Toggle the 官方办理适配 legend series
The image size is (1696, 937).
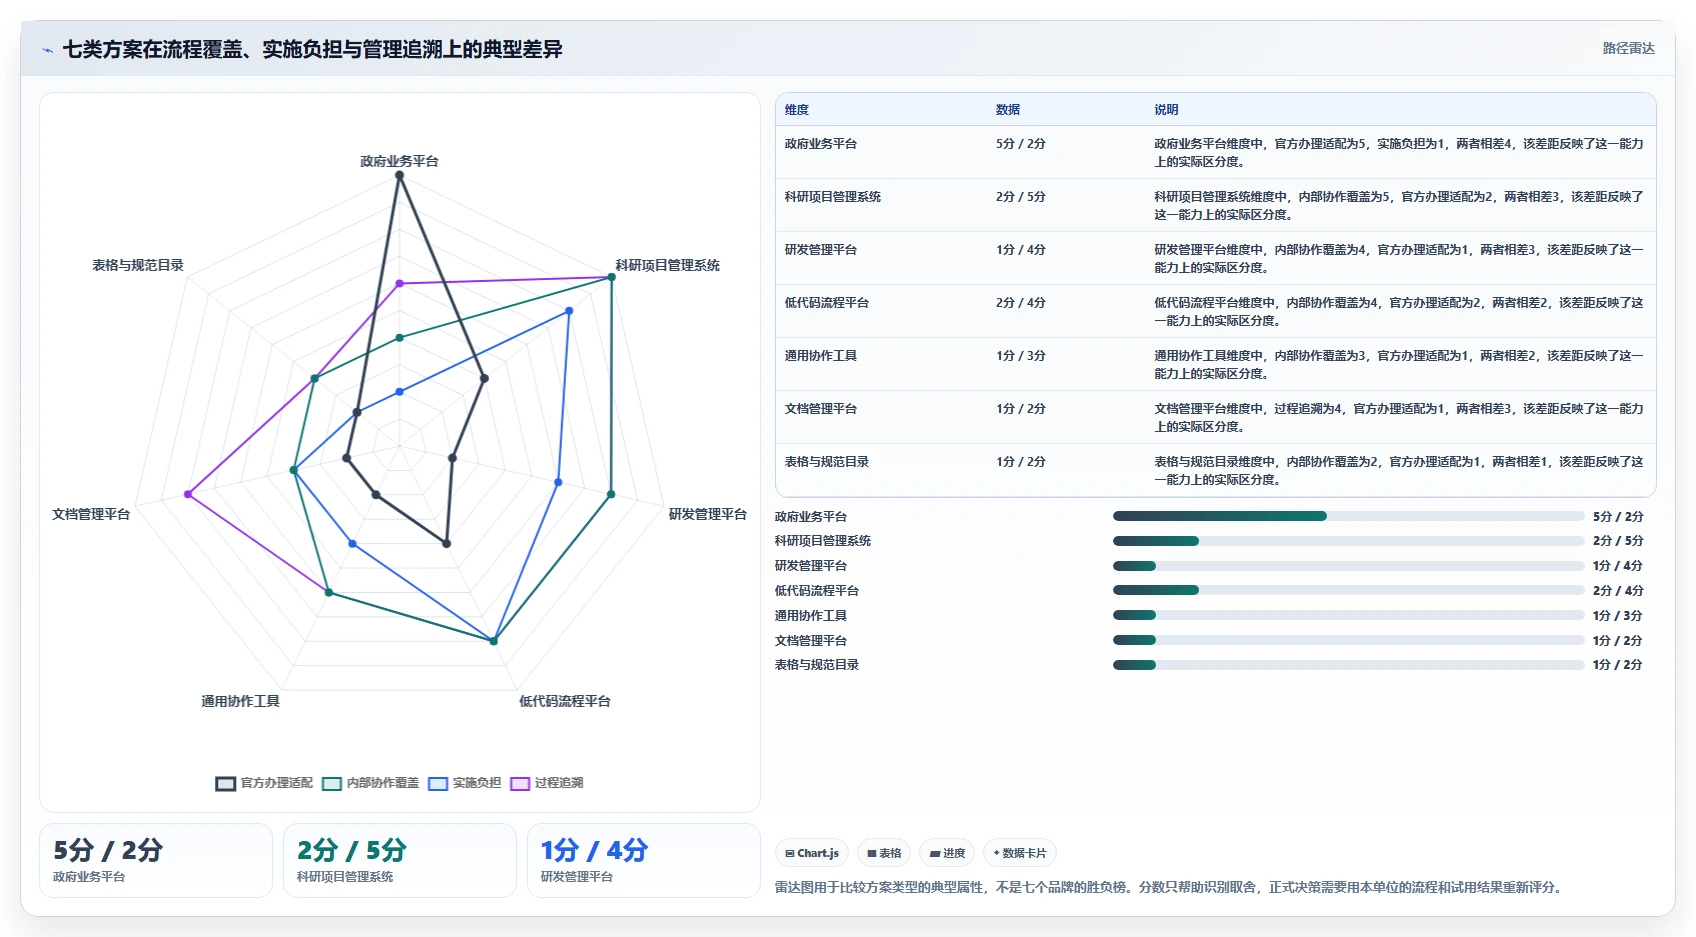point(264,783)
